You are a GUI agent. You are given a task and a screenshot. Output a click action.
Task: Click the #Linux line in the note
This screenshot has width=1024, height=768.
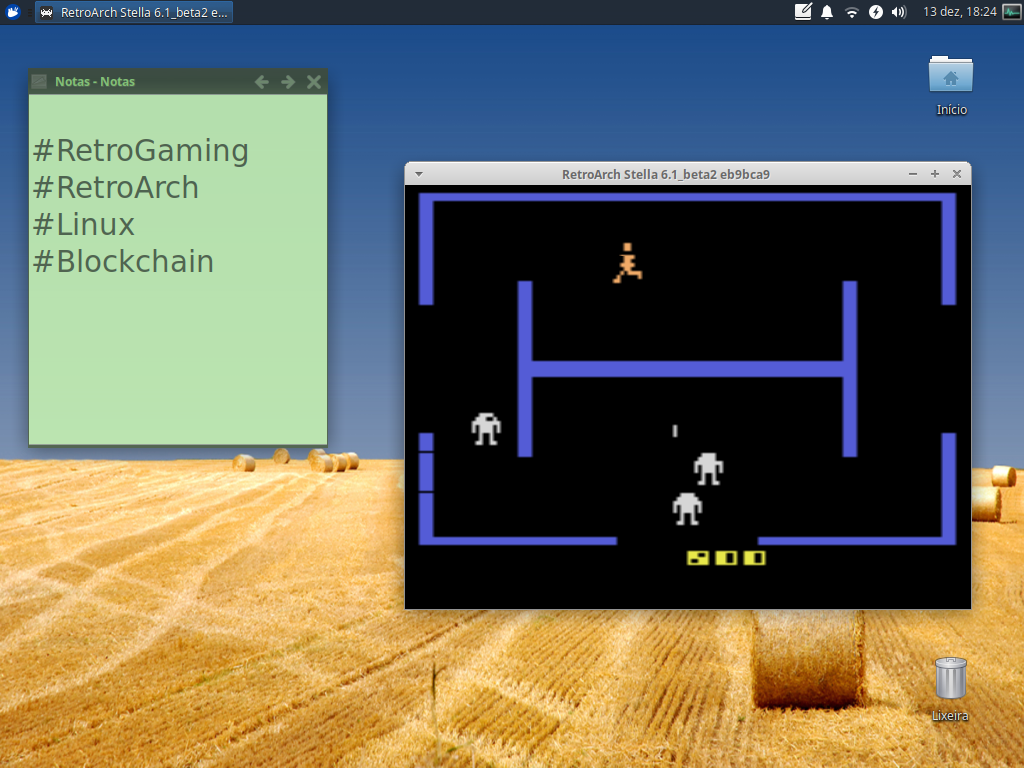84,225
